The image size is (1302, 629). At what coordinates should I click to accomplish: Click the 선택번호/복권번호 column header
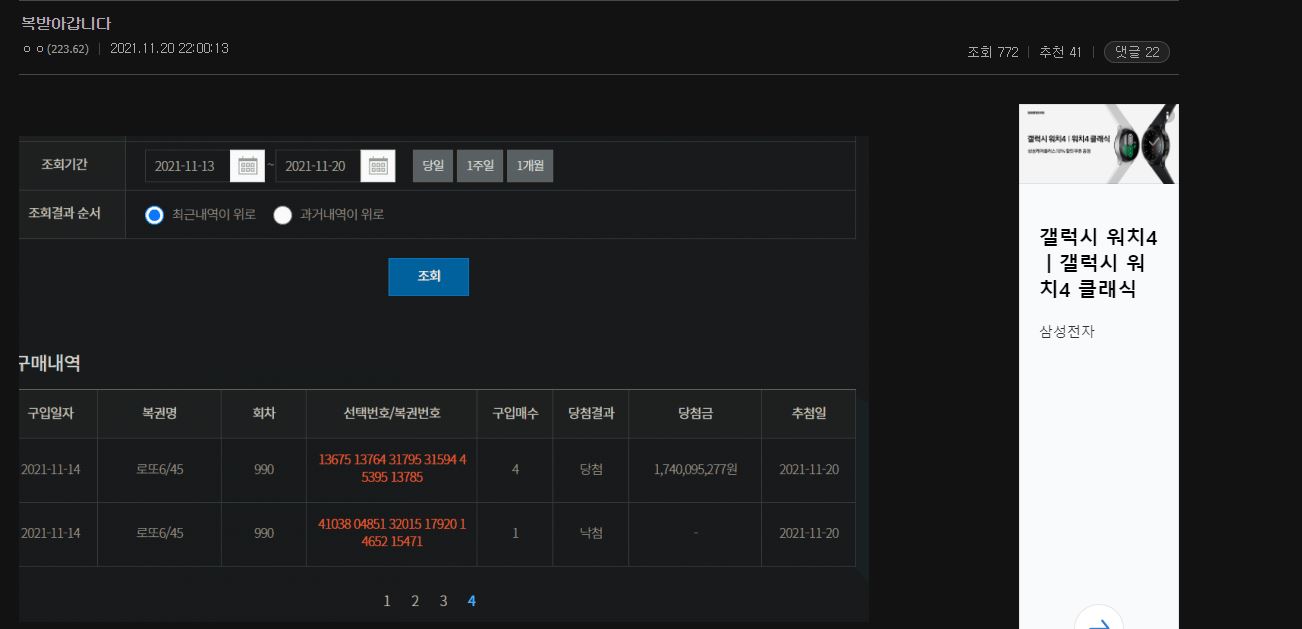click(392, 413)
